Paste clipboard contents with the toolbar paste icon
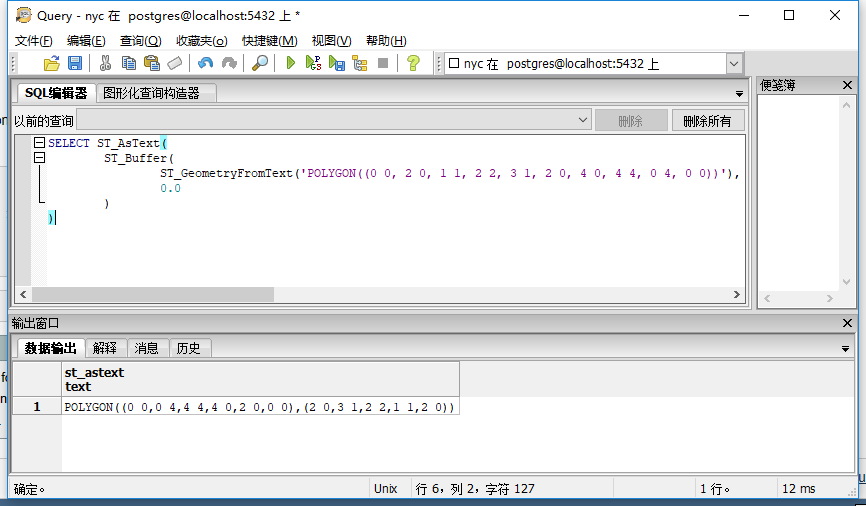The width and height of the screenshot is (866, 506). pyautogui.click(x=151, y=64)
